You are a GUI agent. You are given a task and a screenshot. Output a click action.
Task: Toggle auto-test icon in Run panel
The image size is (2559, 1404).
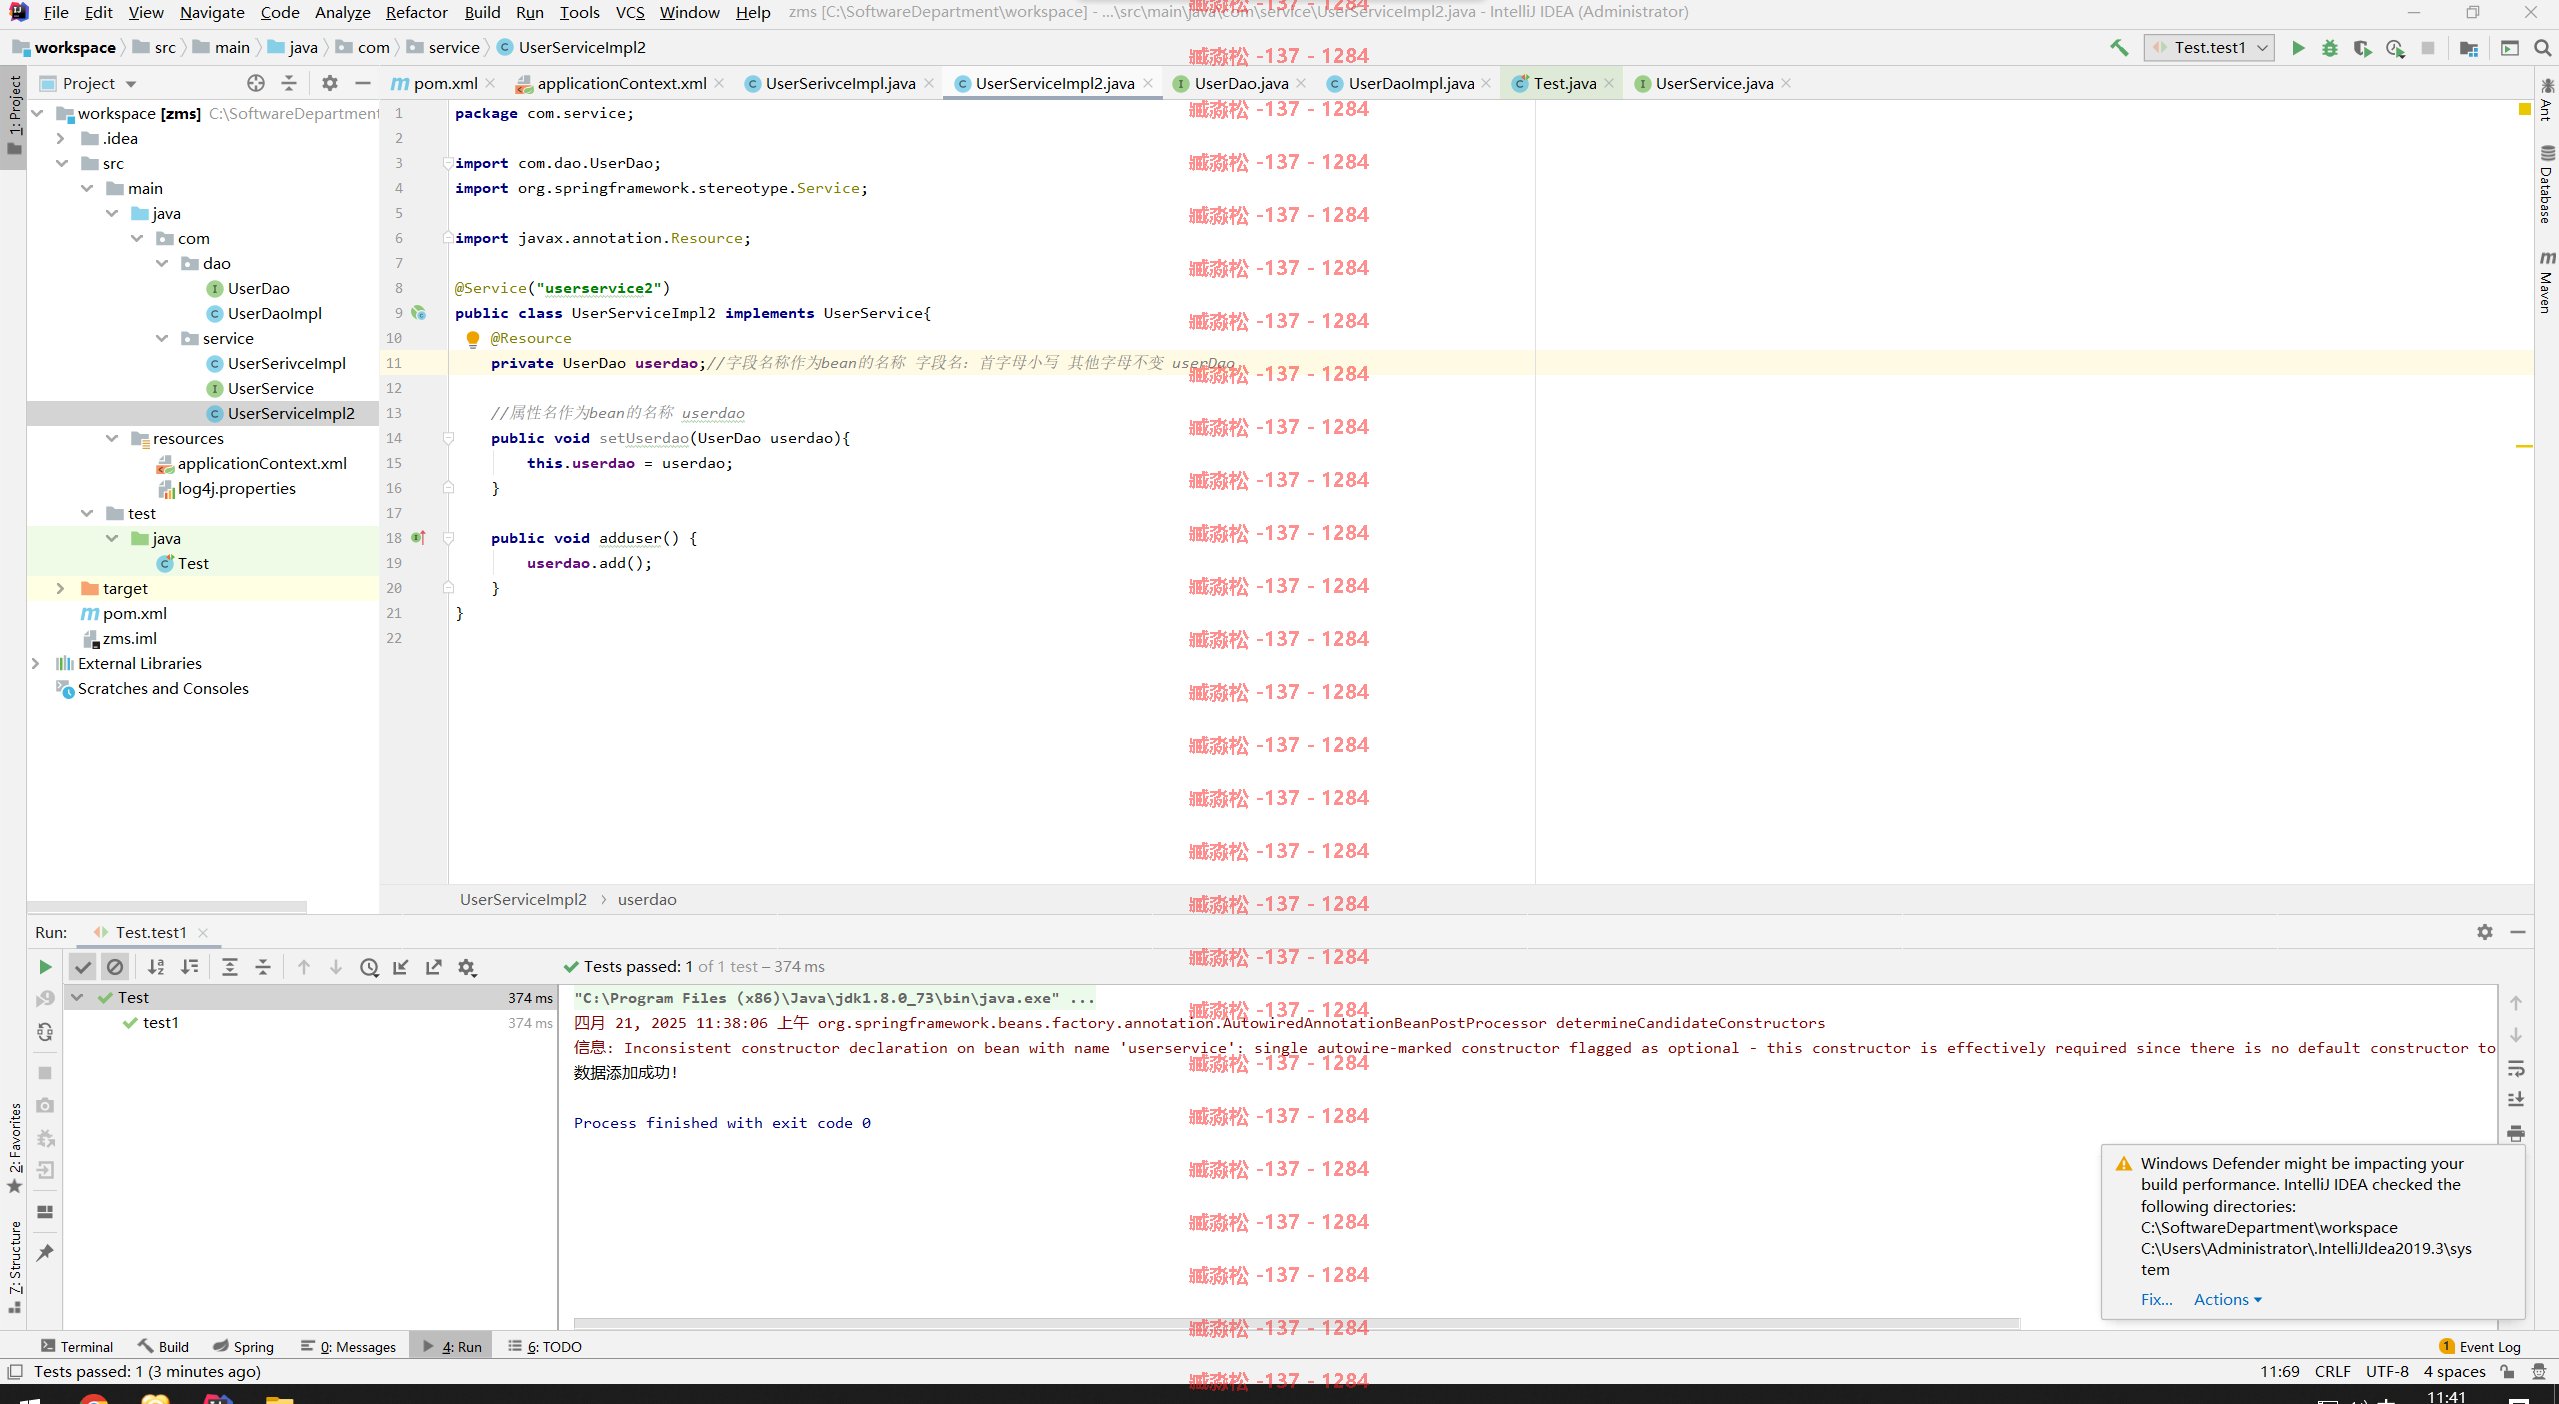45,1032
